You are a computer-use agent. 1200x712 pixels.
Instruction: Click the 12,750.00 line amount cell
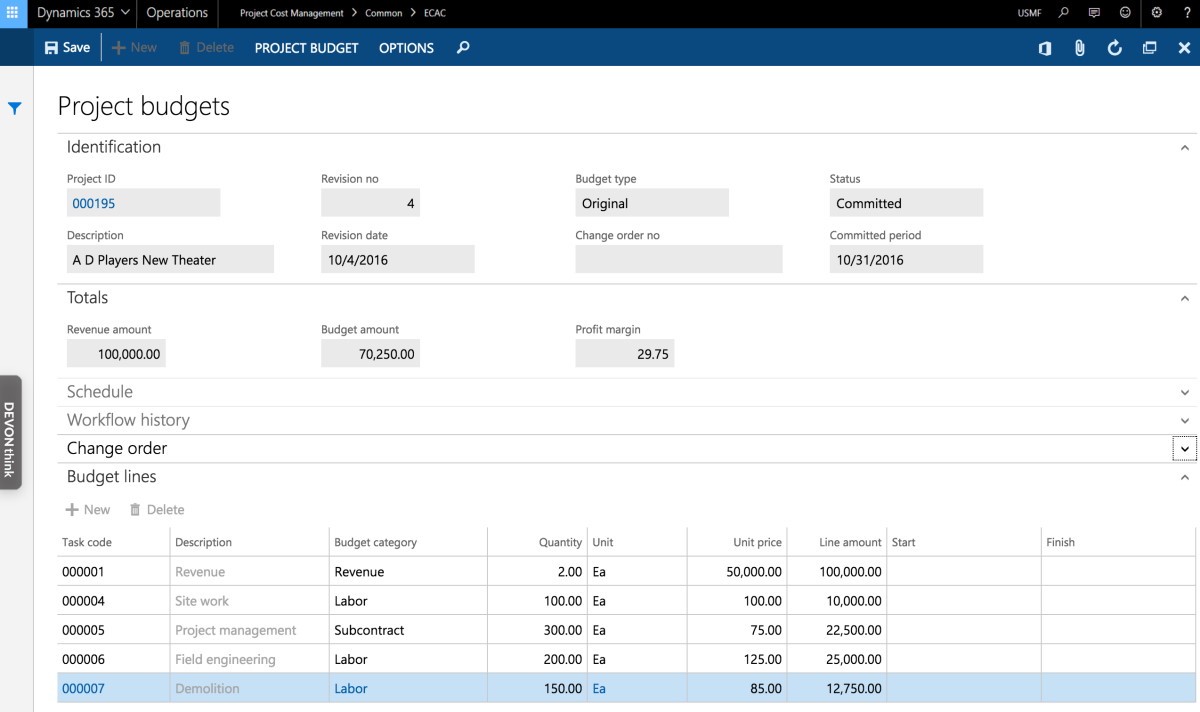click(837, 688)
